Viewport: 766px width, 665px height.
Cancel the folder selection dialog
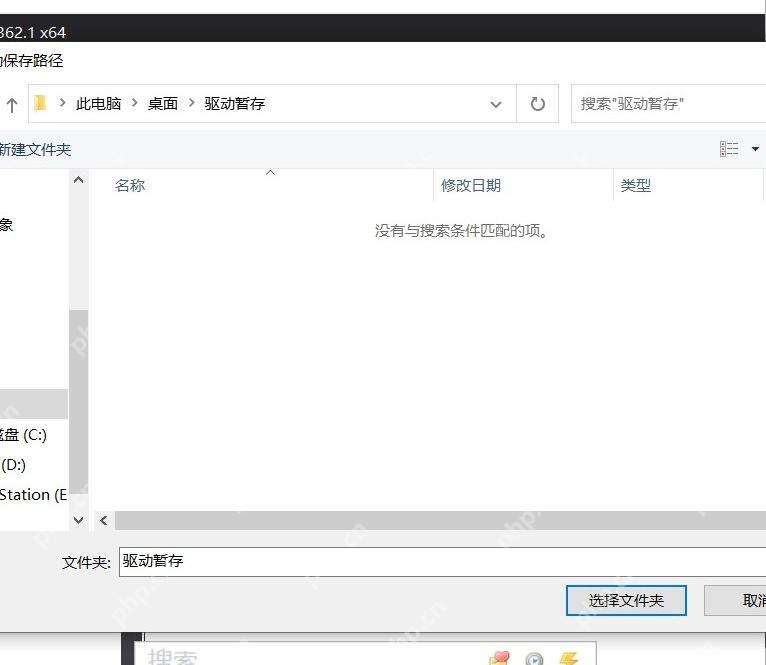735,601
